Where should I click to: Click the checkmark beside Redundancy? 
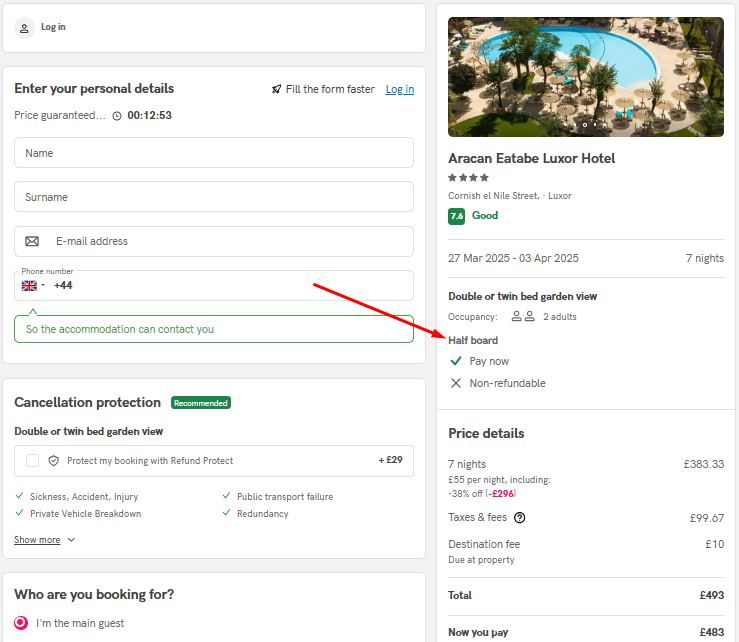tap(226, 513)
